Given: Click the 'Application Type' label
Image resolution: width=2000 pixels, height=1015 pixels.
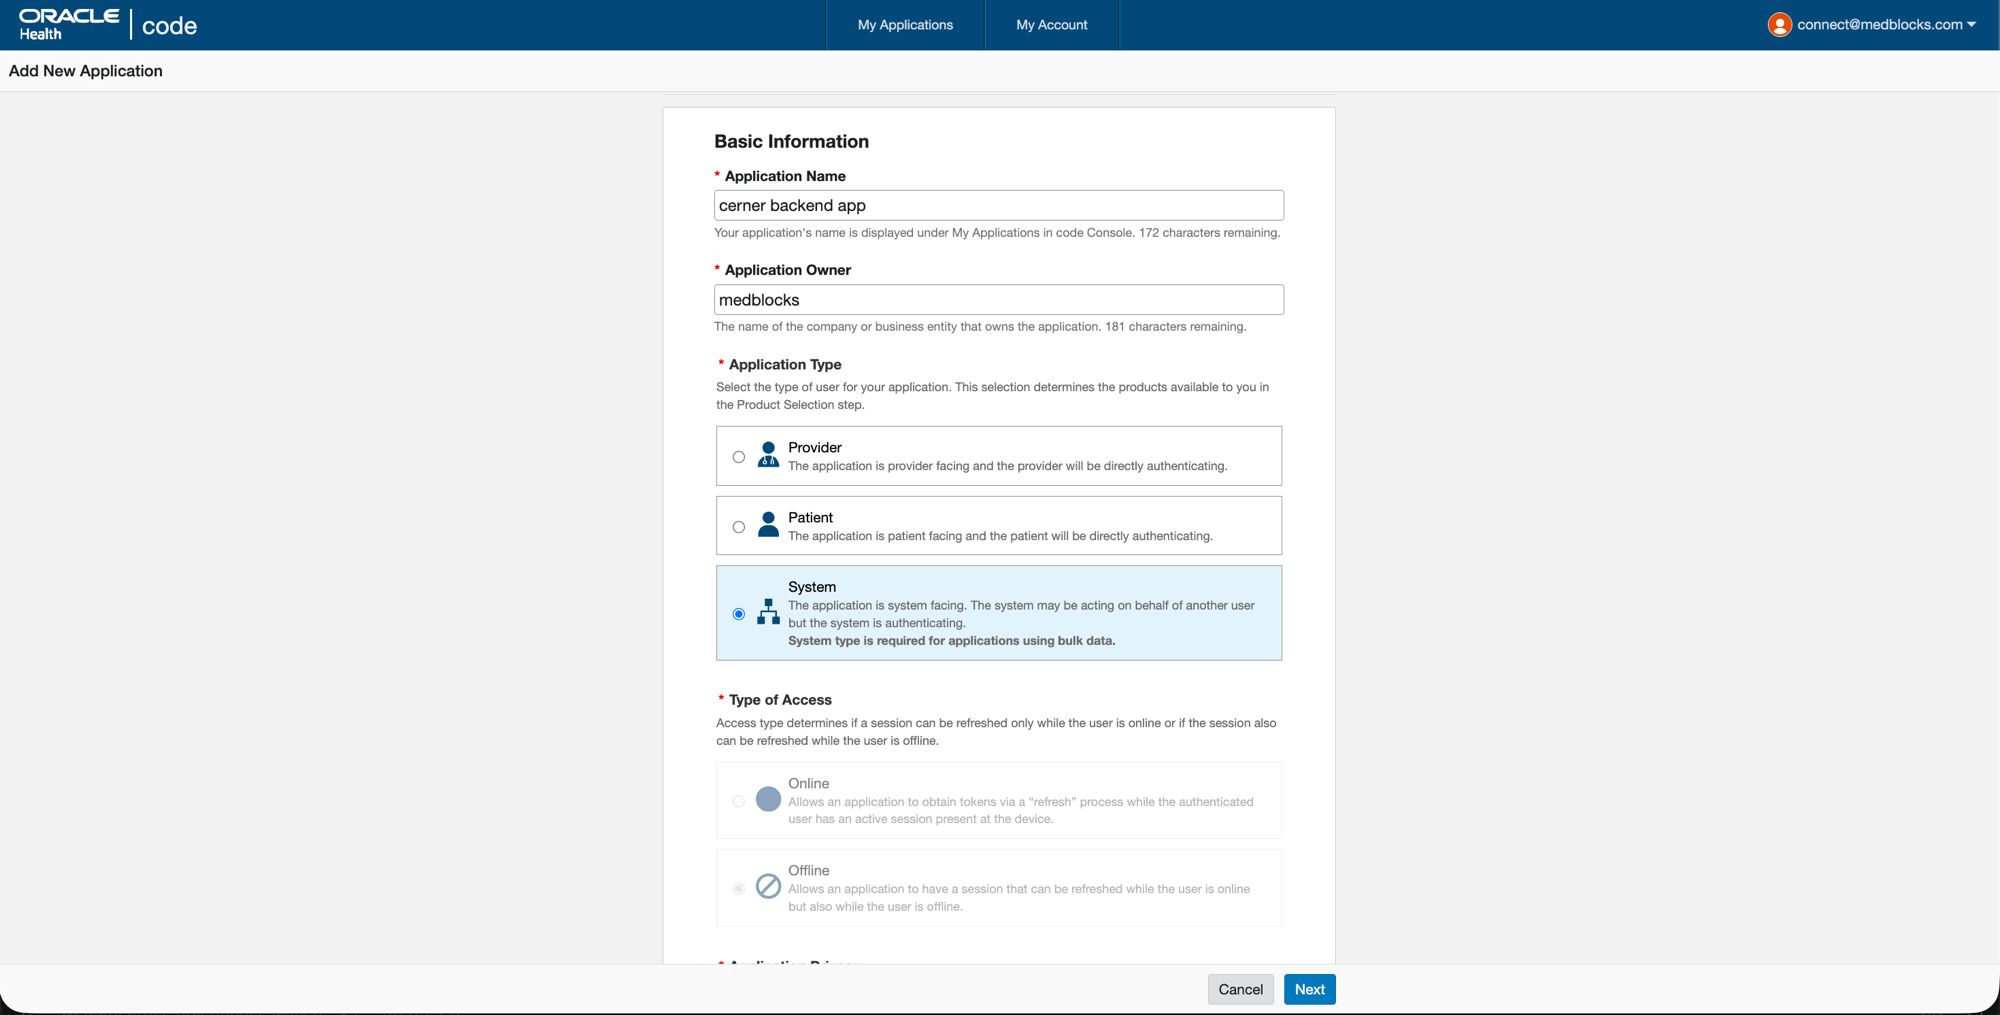Looking at the screenshot, I should point(785,364).
